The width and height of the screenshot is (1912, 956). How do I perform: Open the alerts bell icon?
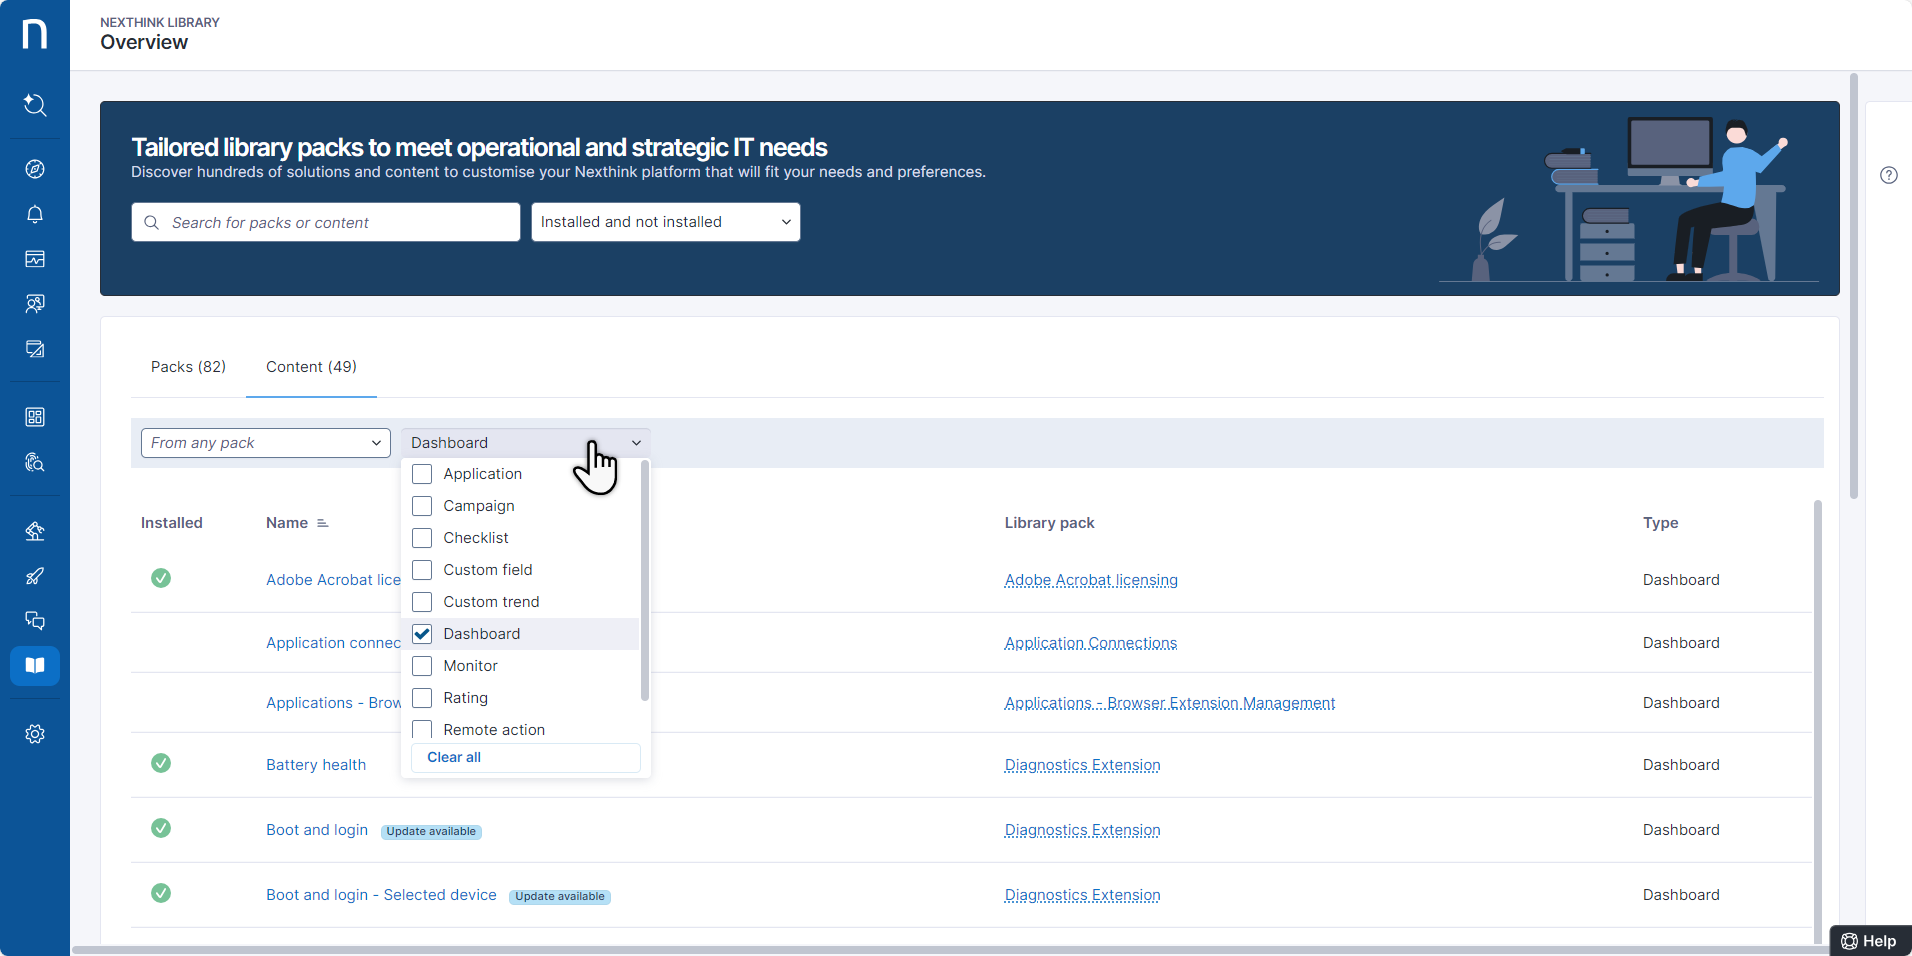coord(35,214)
